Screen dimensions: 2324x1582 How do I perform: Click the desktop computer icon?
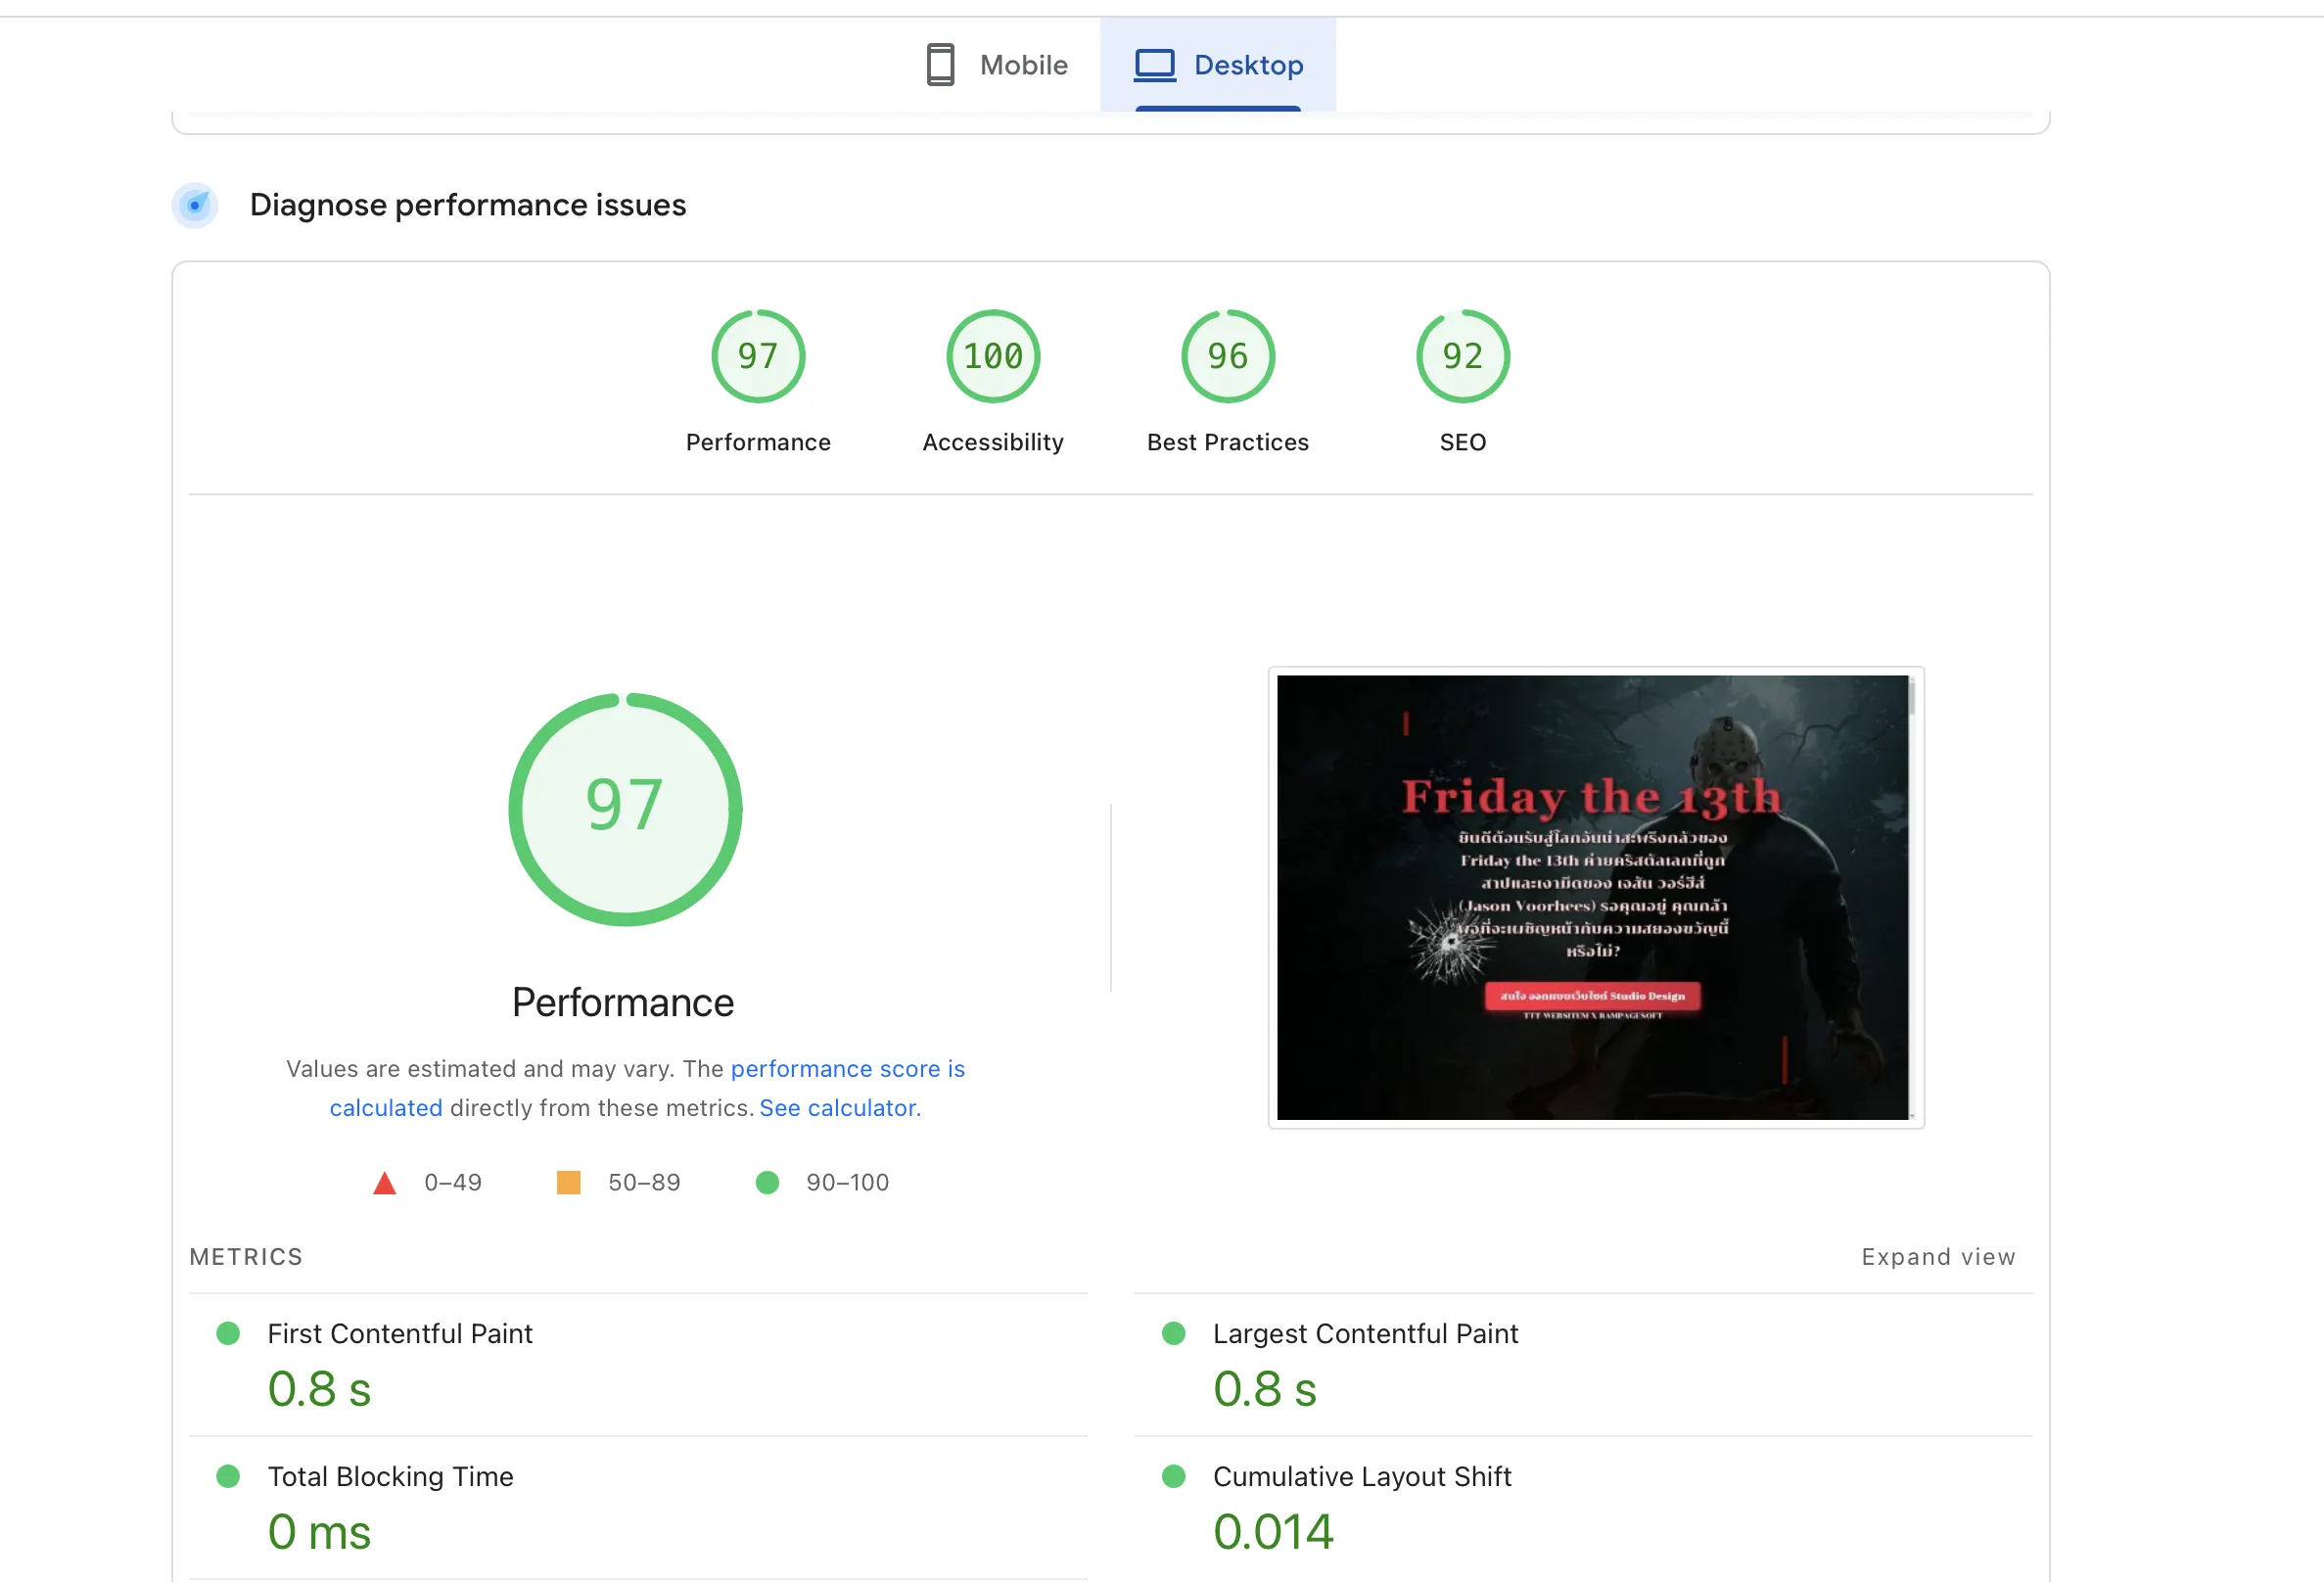[x=1154, y=64]
